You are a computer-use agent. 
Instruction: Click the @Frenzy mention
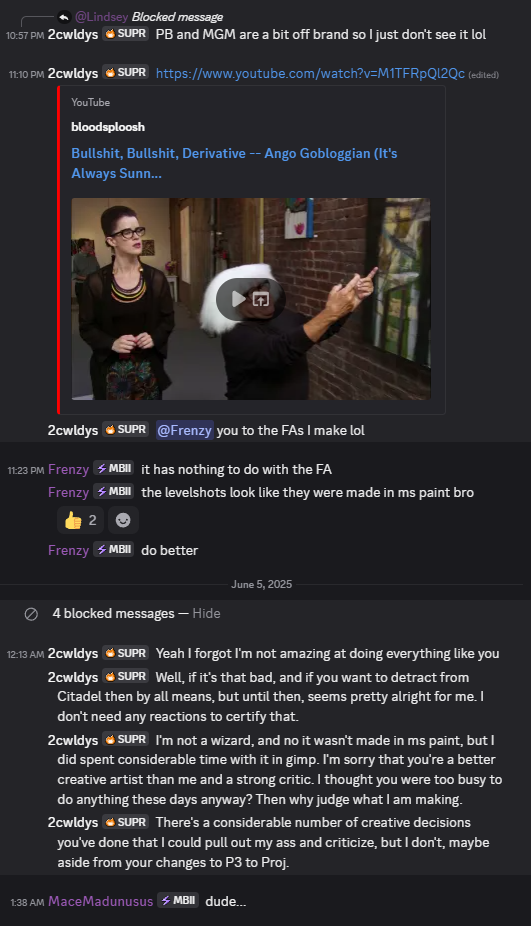click(184, 431)
